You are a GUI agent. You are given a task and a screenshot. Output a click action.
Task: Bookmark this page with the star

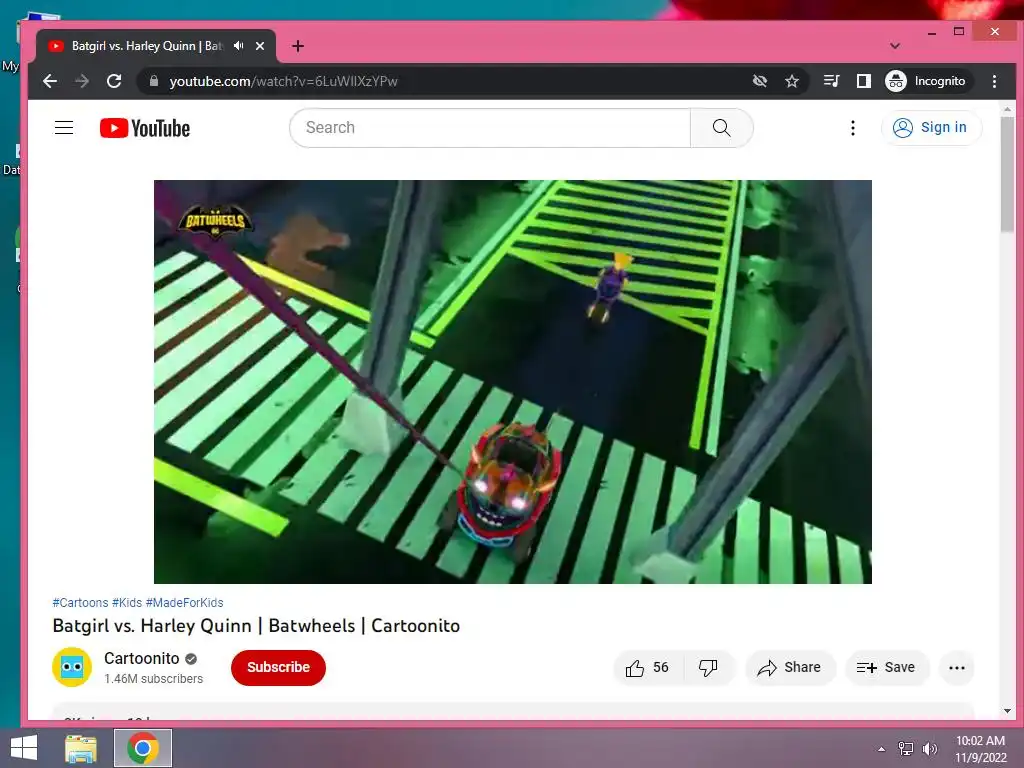coord(792,81)
